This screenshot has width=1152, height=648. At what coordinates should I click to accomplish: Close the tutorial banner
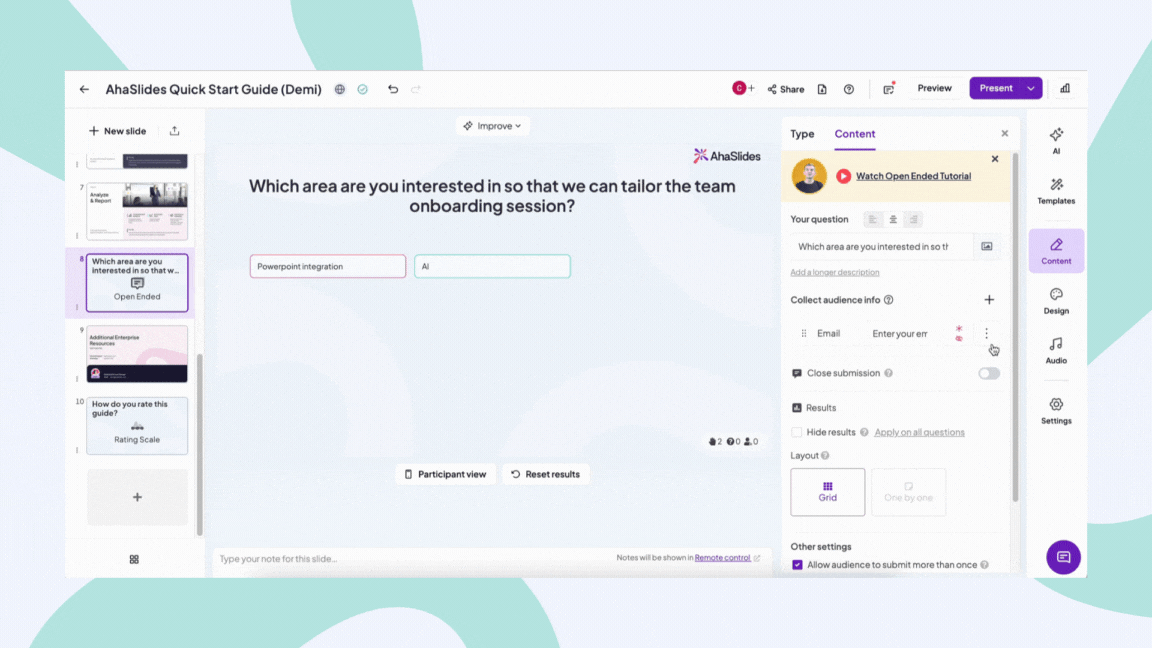(x=995, y=159)
